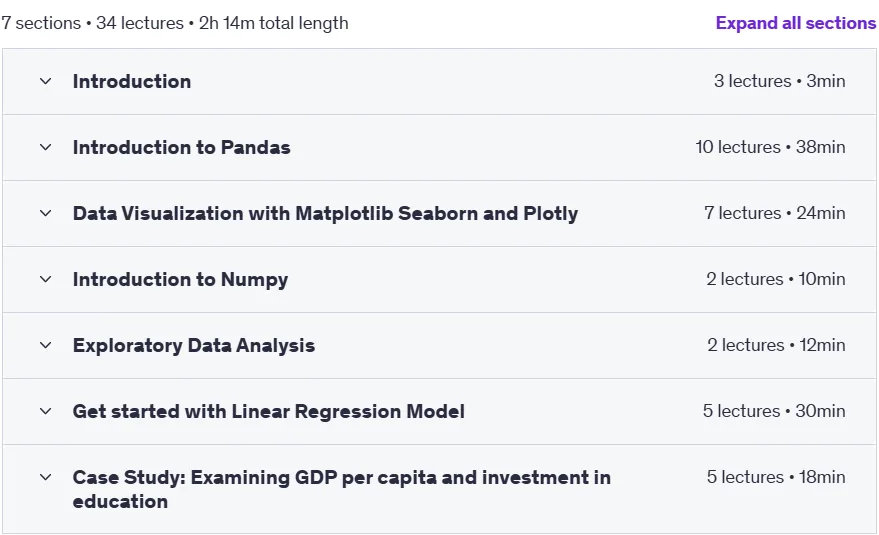Expand the Introduction section chevron
Image resolution: width=879 pixels, height=535 pixels.
click(x=45, y=81)
